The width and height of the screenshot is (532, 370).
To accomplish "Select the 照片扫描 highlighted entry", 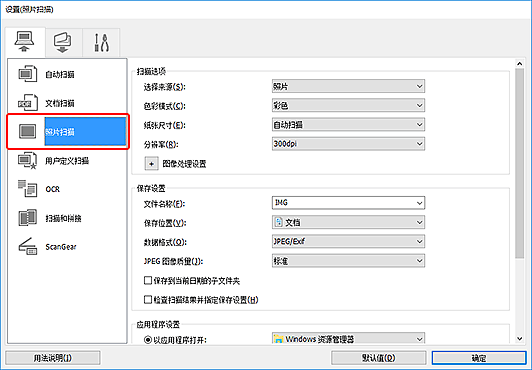I will coord(85,132).
